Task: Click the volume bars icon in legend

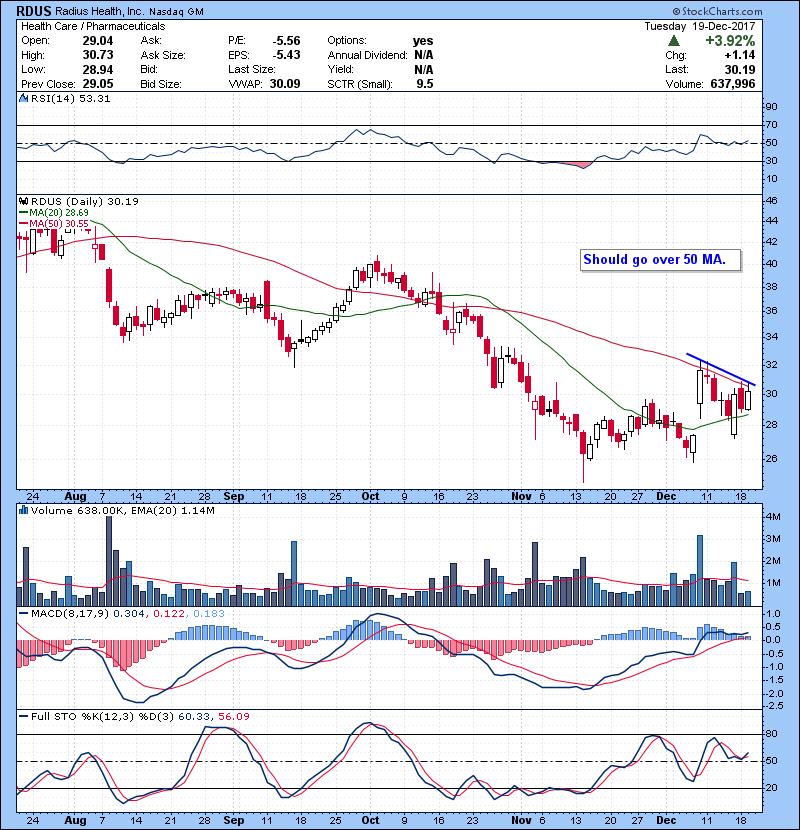Action: 23,510
